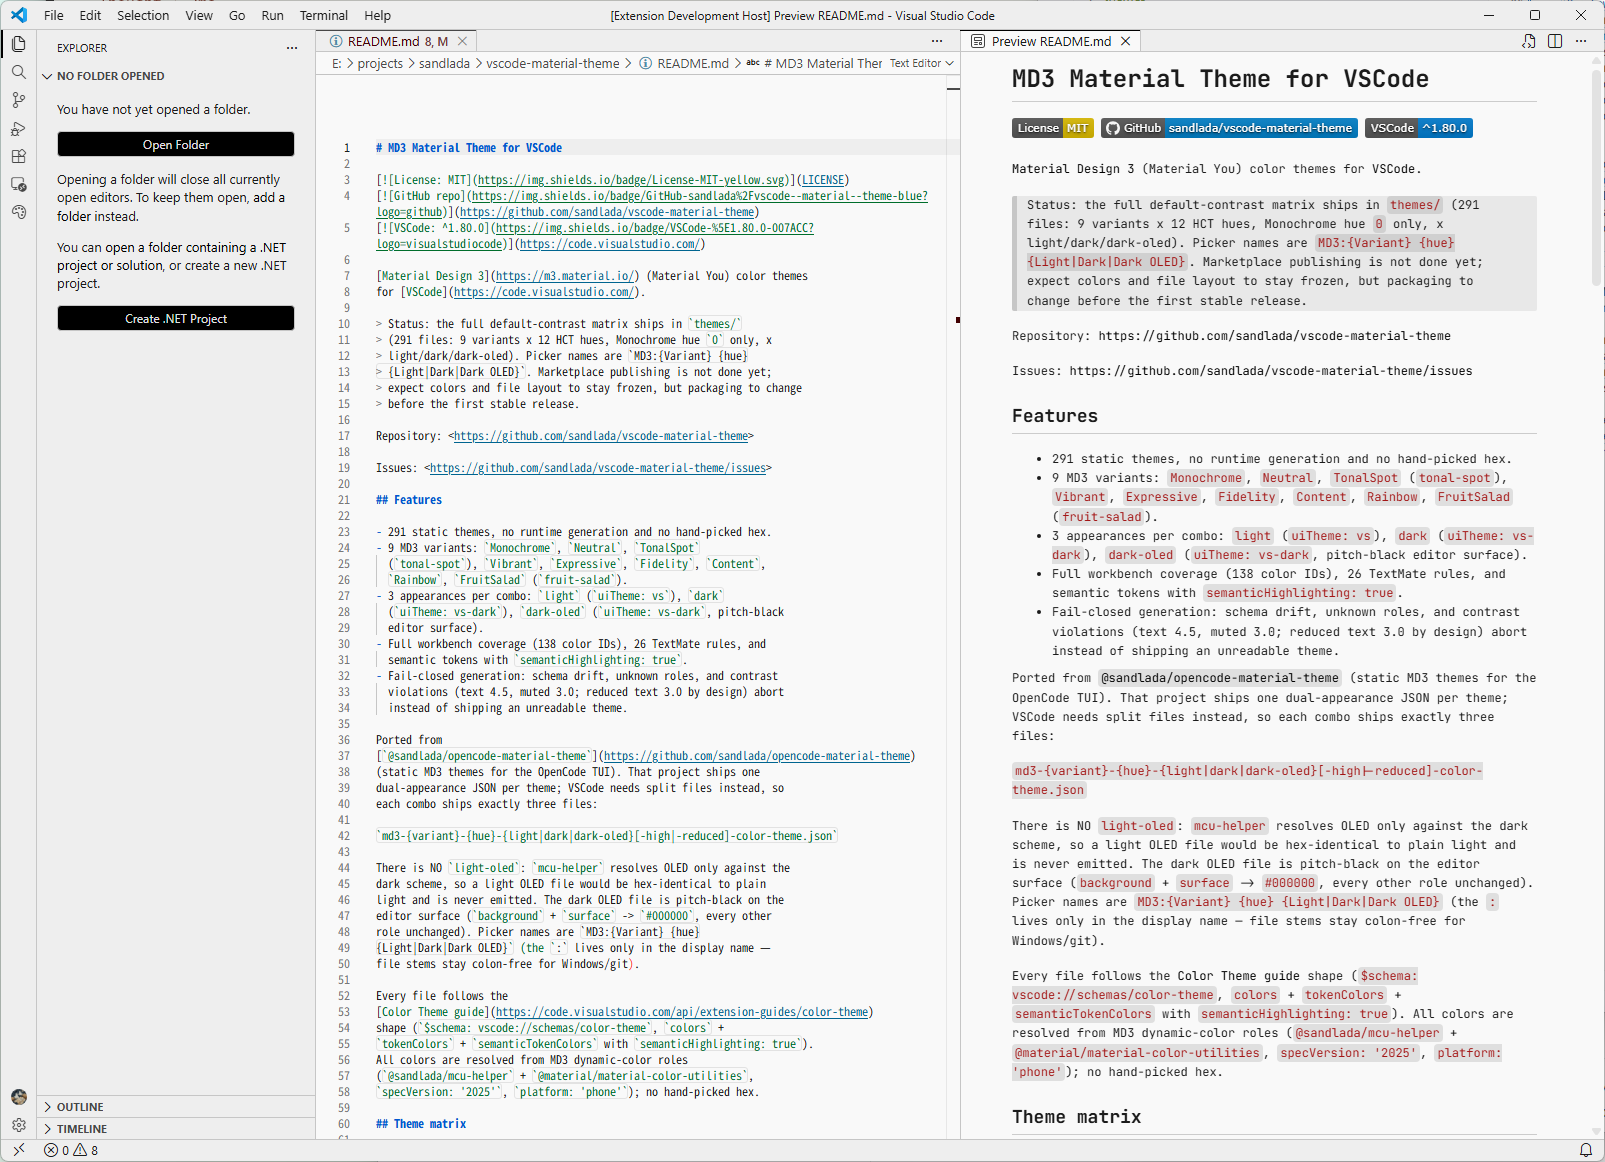This screenshot has height=1162, width=1605.
Task: Open the Accounts avatar menu
Action: (18, 1097)
